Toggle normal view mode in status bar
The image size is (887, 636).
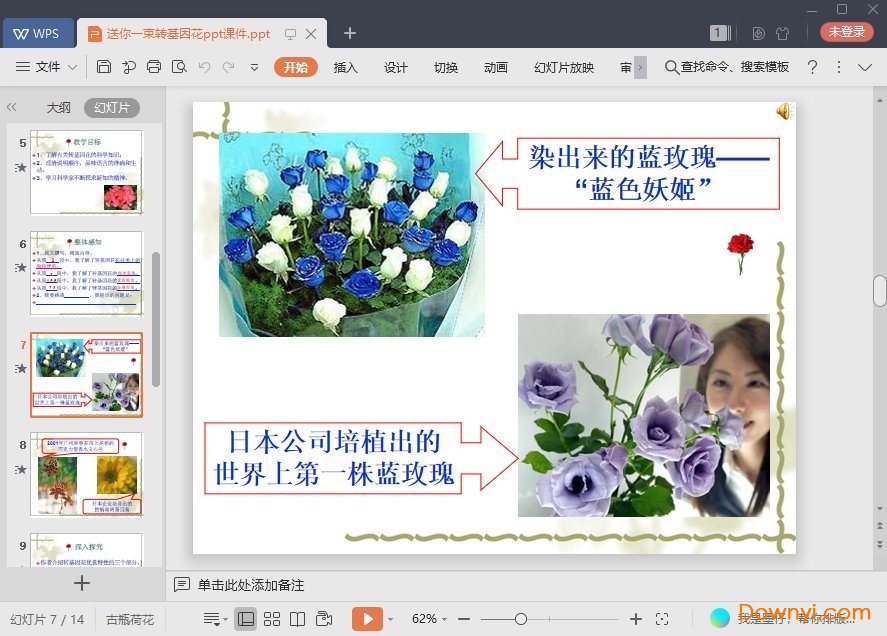[246, 619]
